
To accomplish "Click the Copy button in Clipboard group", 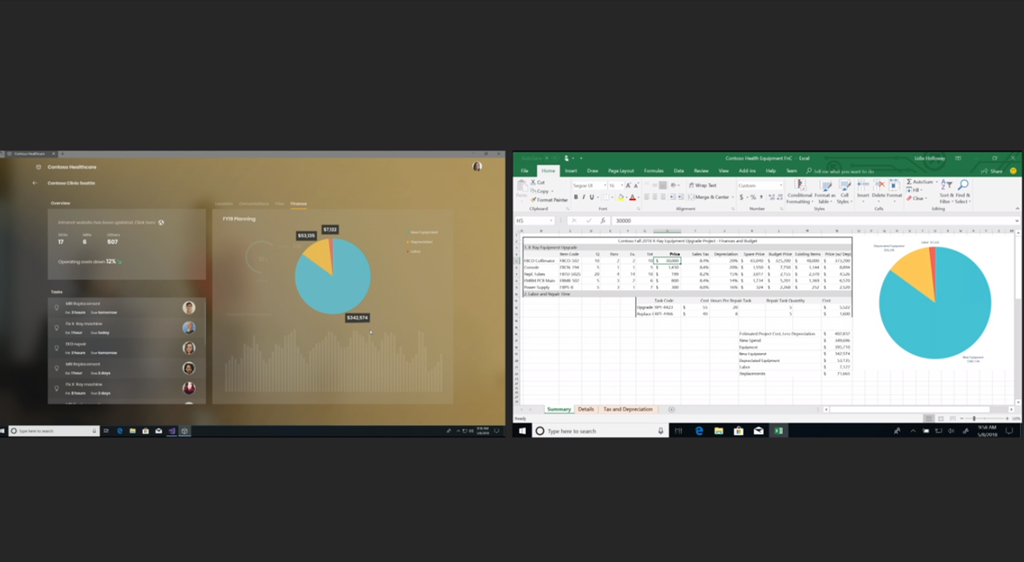I will point(540,191).
